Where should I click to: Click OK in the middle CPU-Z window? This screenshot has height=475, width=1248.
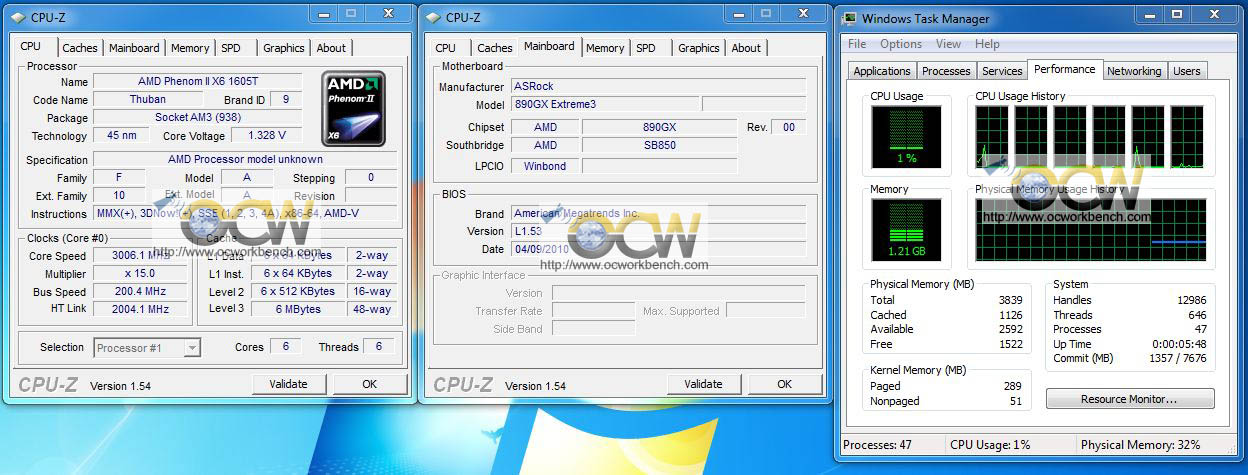[785, 384]
